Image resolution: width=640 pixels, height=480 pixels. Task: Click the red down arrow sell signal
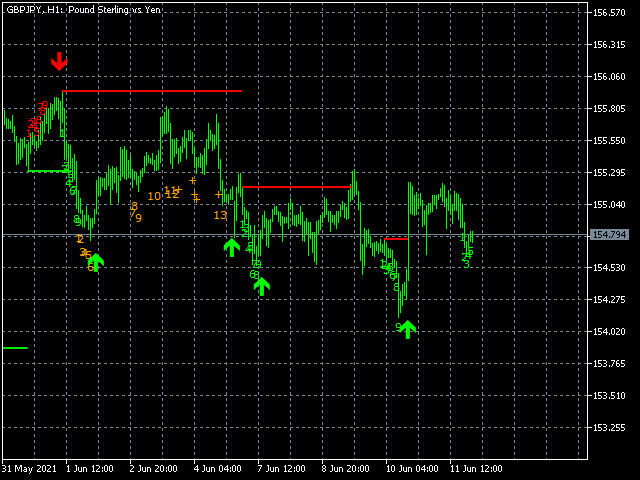[x=59, y=61]
